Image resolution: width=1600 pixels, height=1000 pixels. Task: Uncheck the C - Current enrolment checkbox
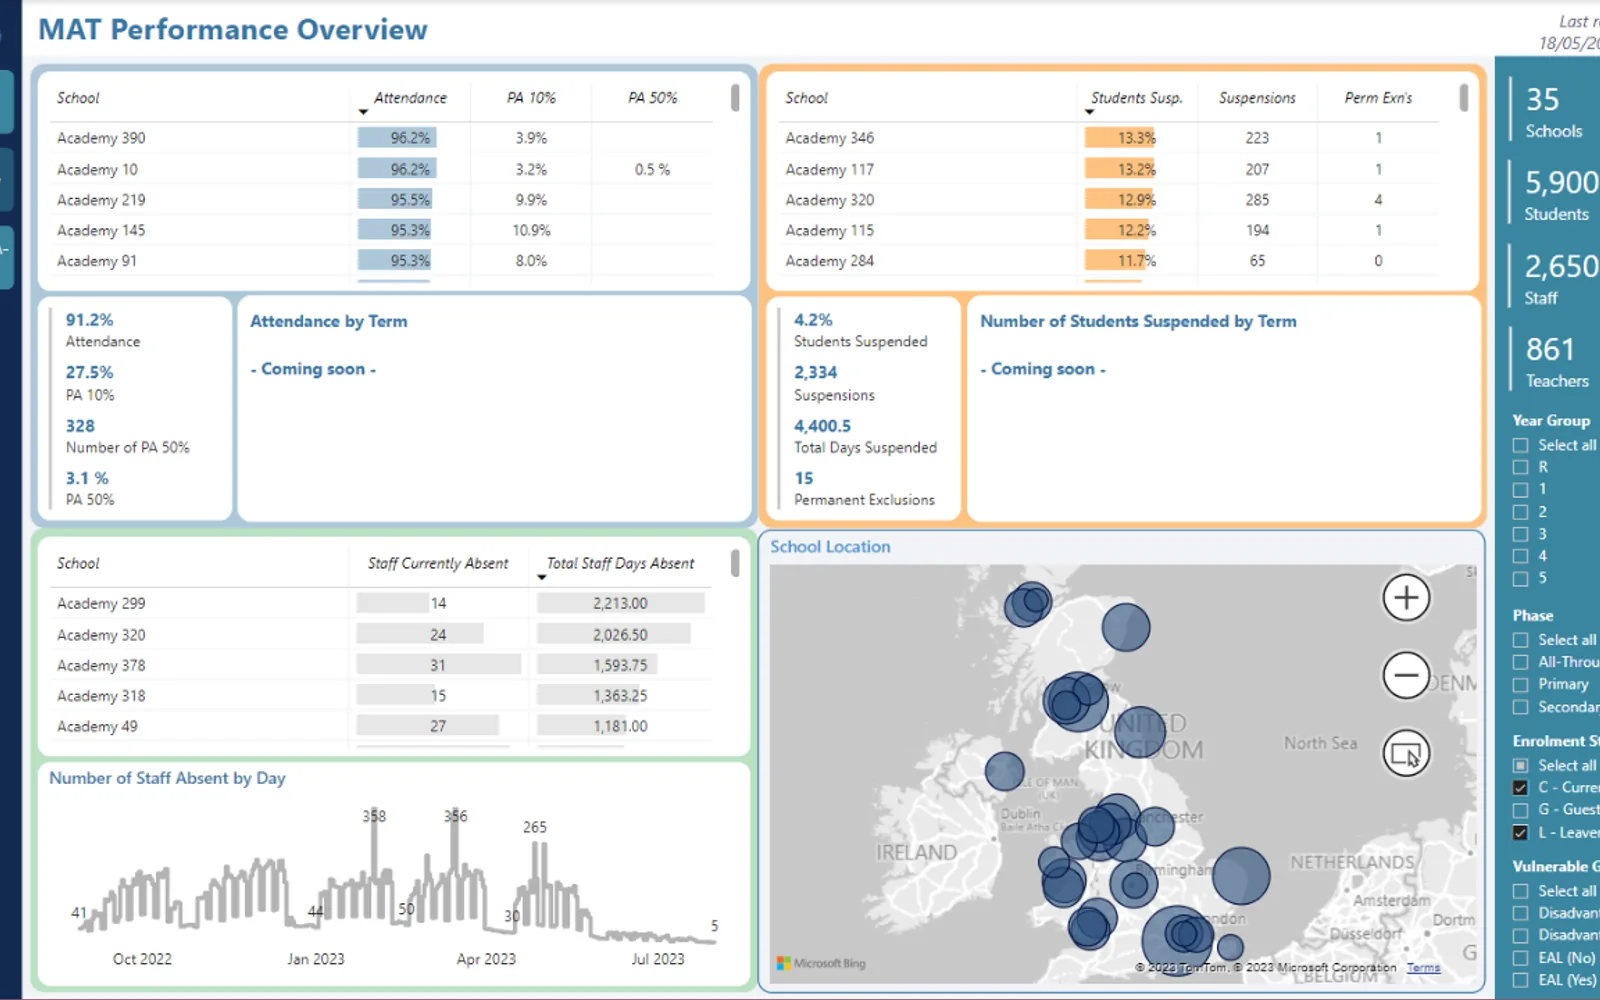pyautogui.click(x=1521, y=788)
